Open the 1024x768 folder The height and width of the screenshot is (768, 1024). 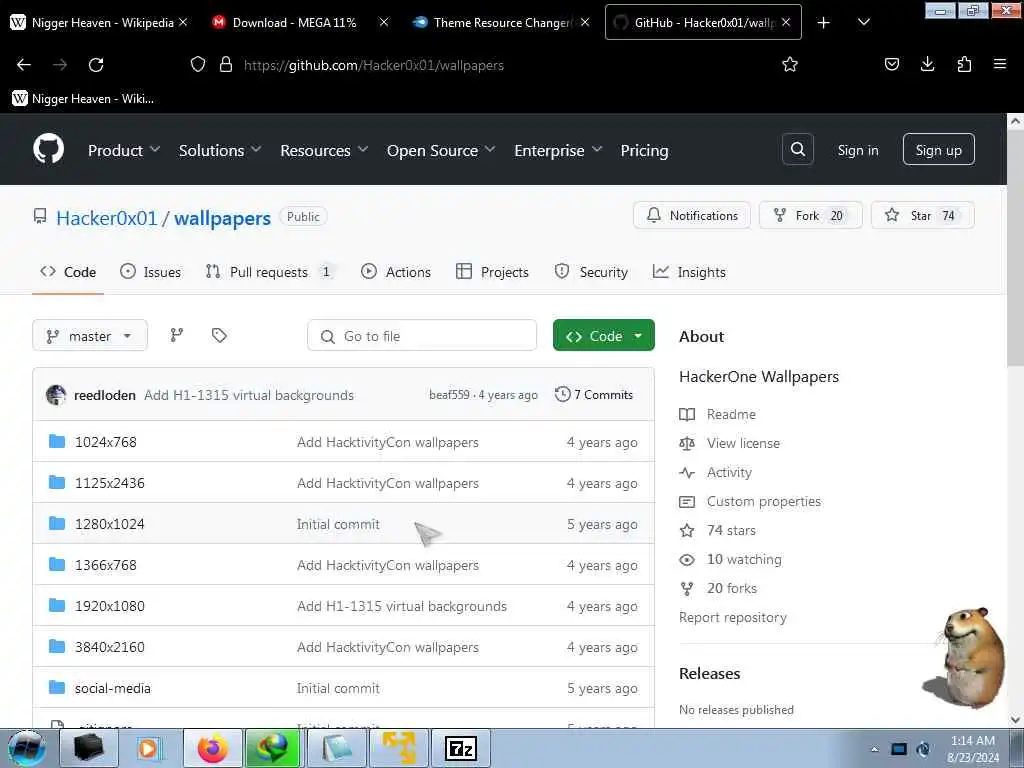(105, 442)
